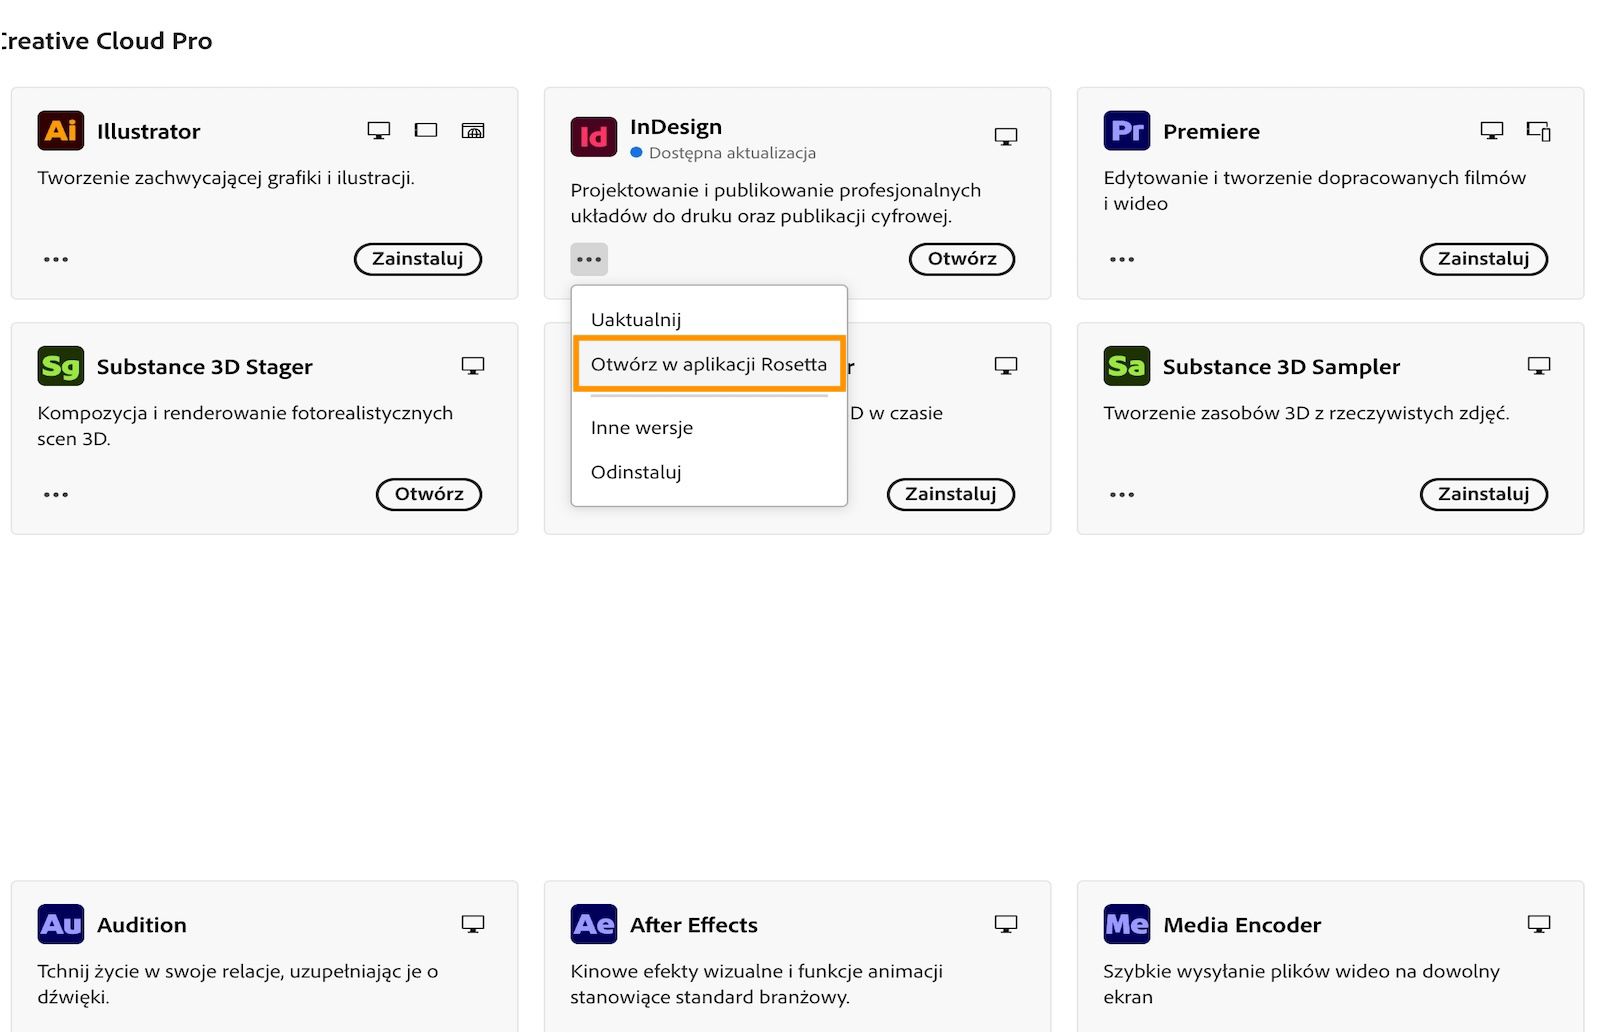Screen dimensions: 1600x1033
Task: Open Substance 3D Sampler's more options
Action: pyautogui.click(x=1122, y=494)
